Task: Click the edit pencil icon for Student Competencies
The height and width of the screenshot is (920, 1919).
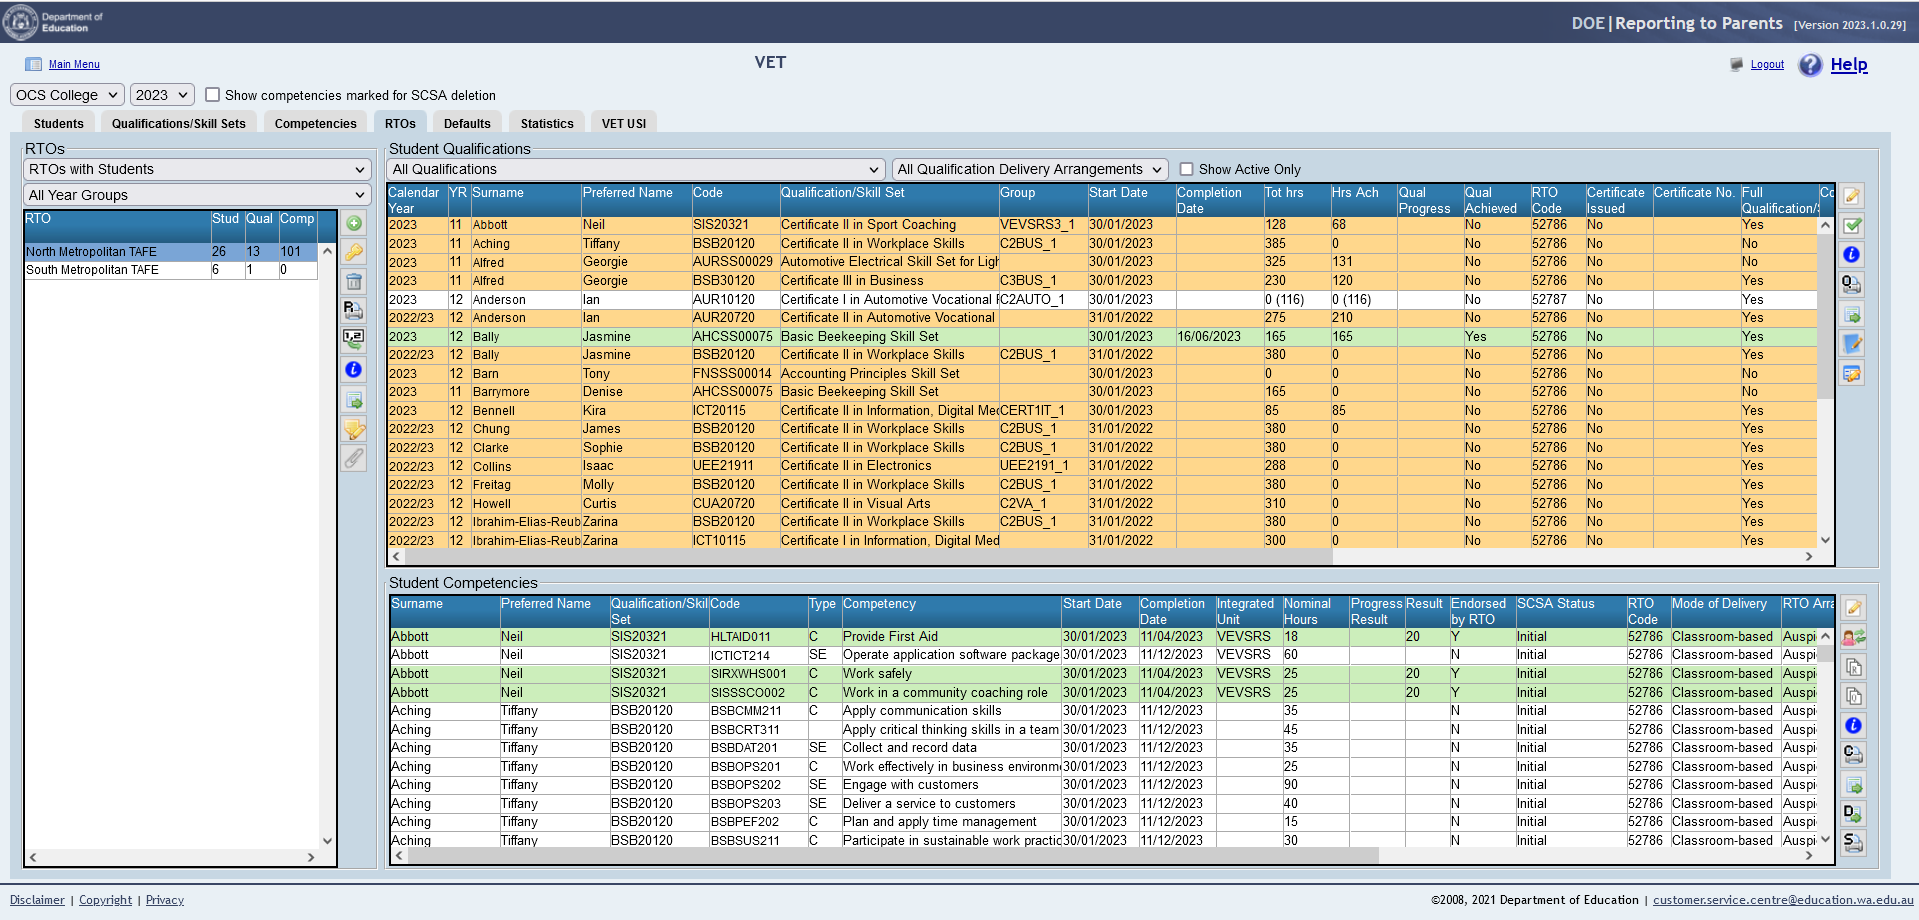Action: click(x=1853, y=608)
